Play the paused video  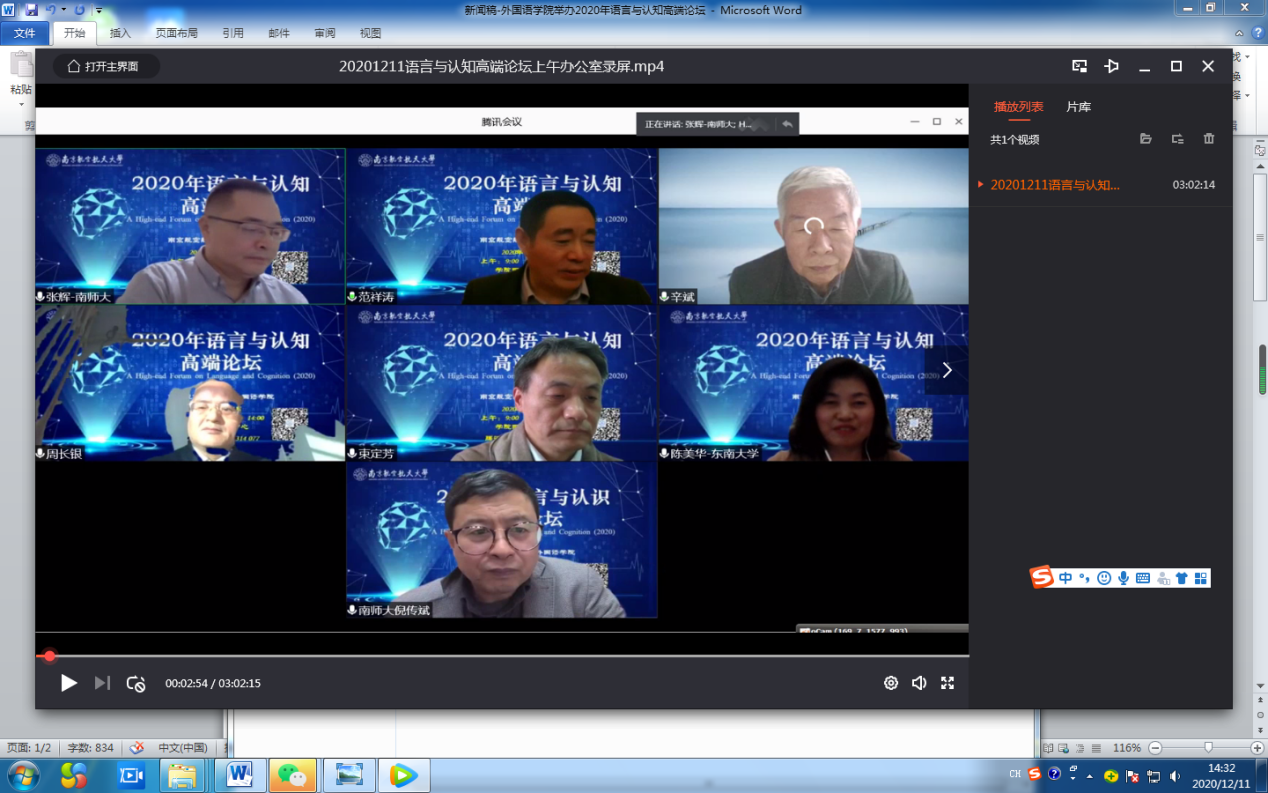[68, 683]
